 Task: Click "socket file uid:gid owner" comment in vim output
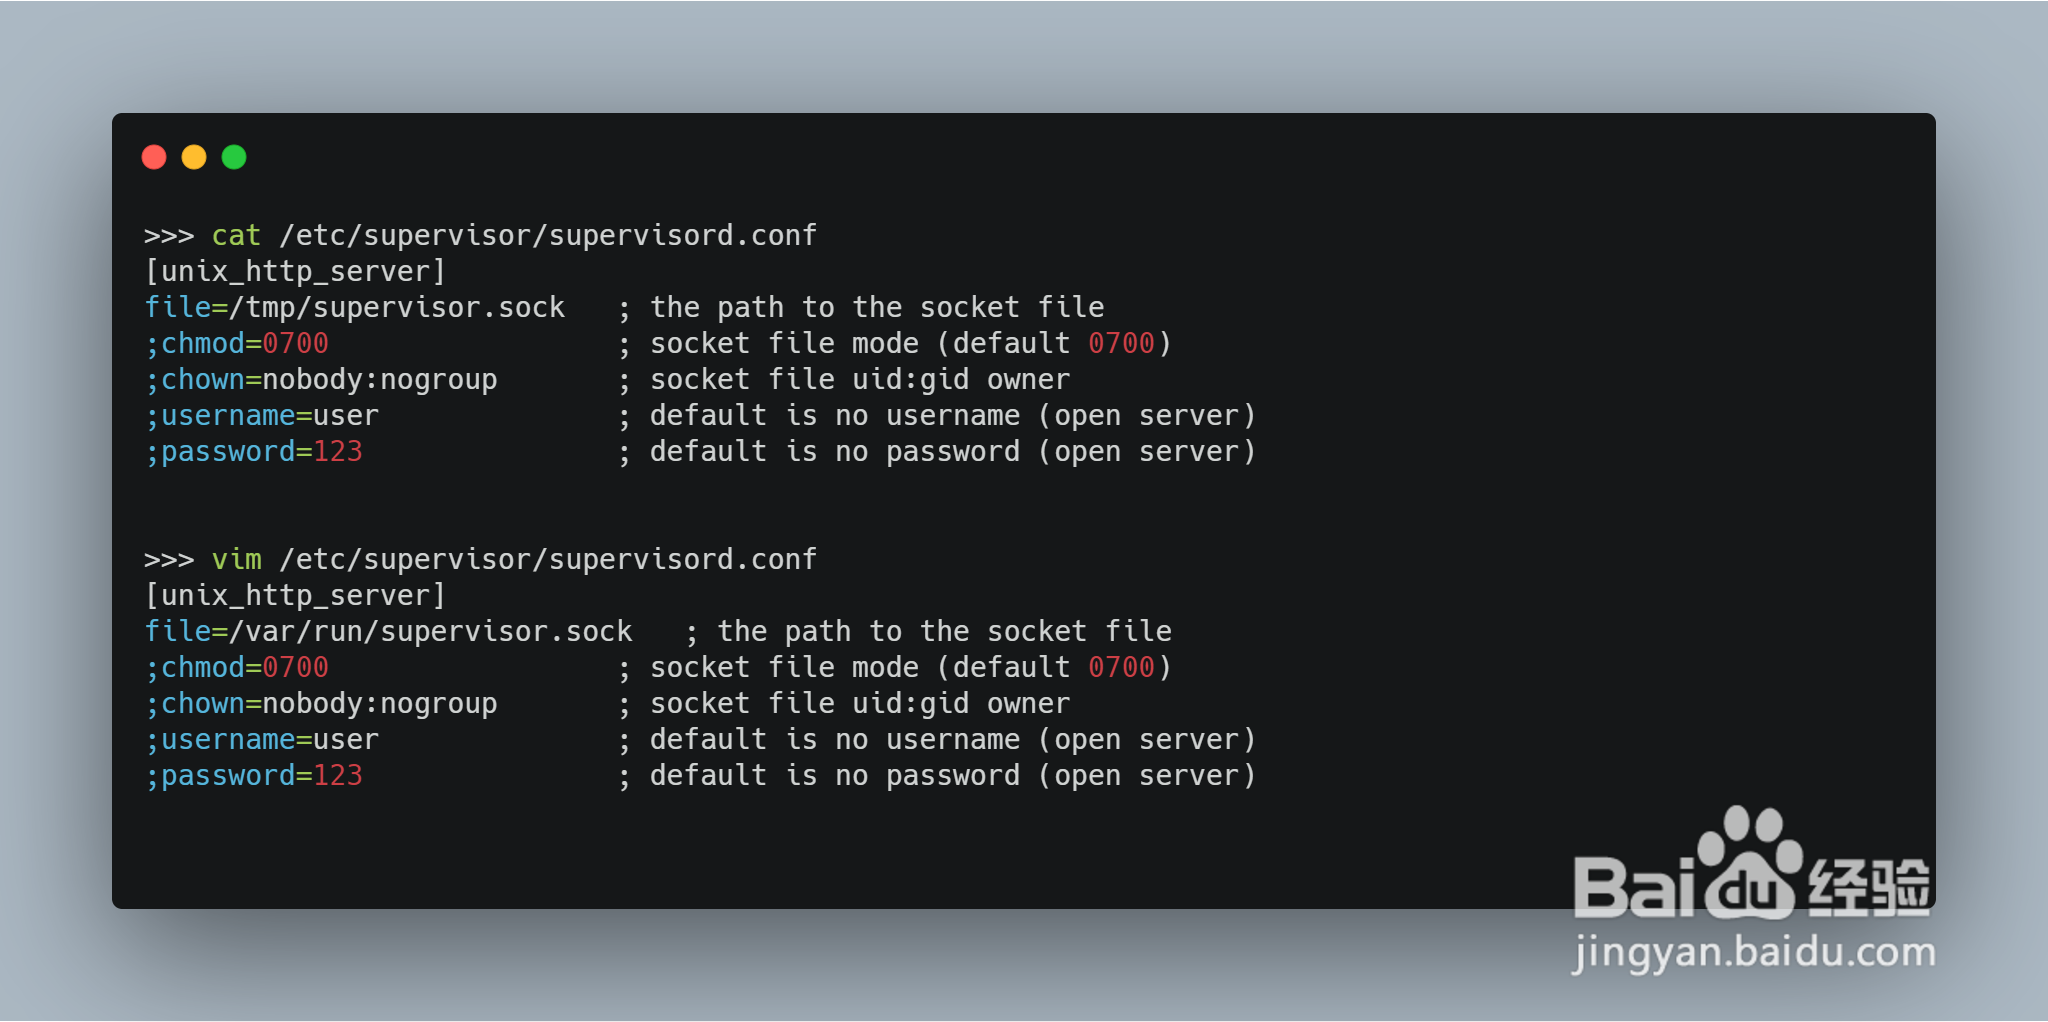(859, 703)
